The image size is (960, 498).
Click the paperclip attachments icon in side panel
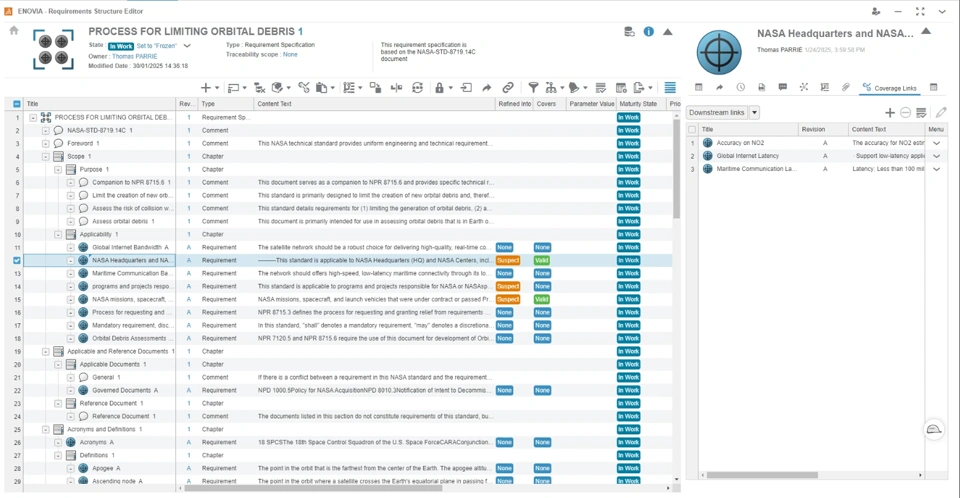(x=846, y=88)
